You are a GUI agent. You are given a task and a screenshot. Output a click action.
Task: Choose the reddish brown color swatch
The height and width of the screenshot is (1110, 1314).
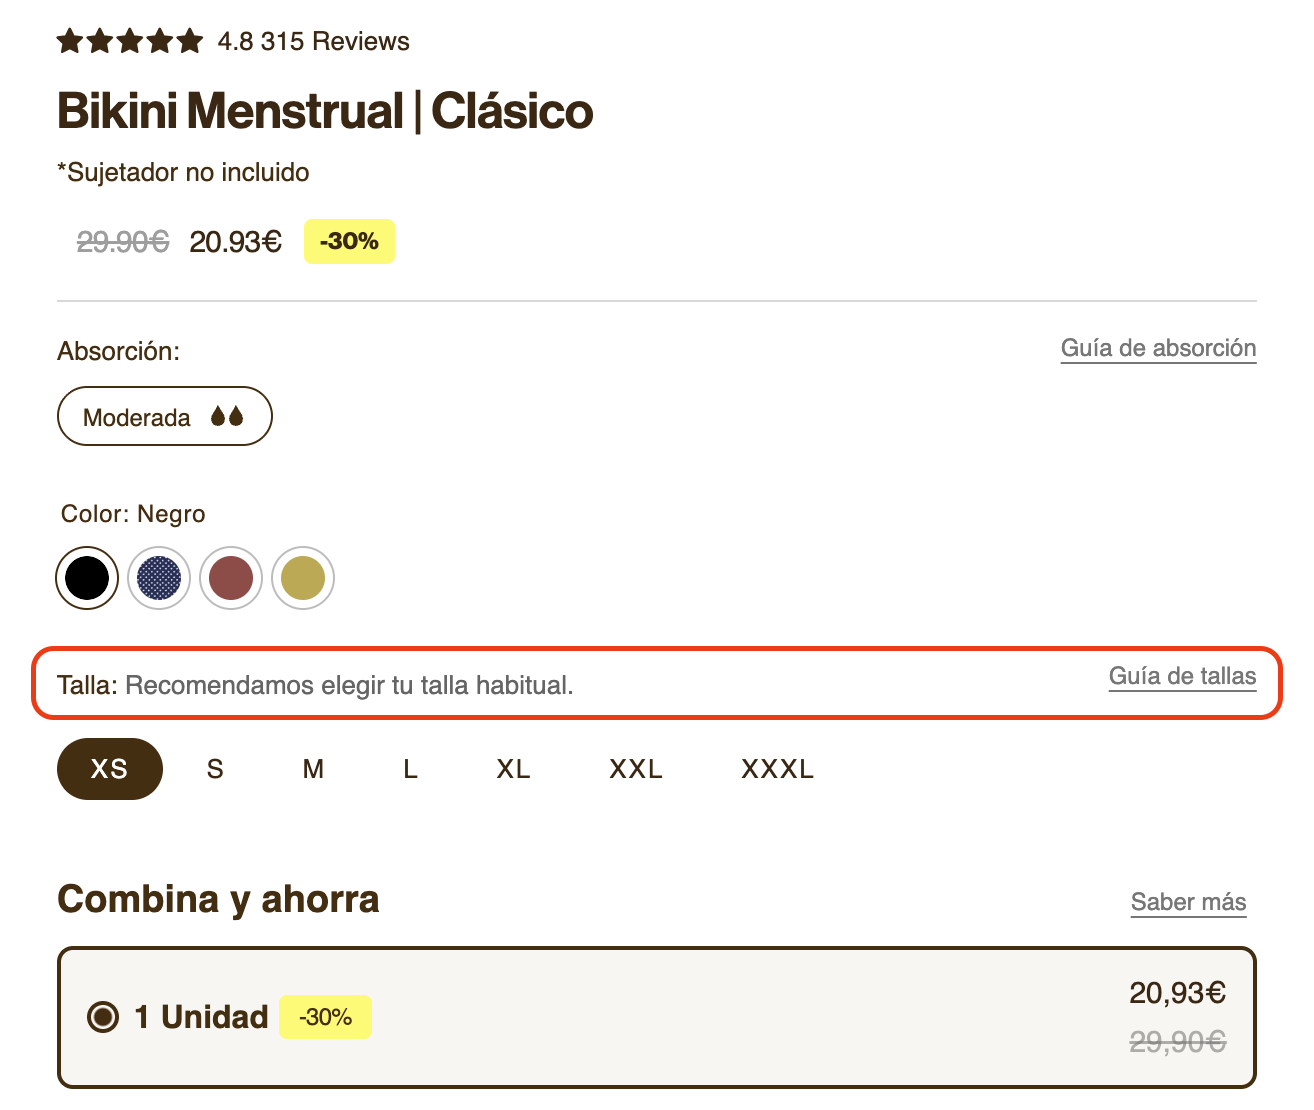coord(231,578)
